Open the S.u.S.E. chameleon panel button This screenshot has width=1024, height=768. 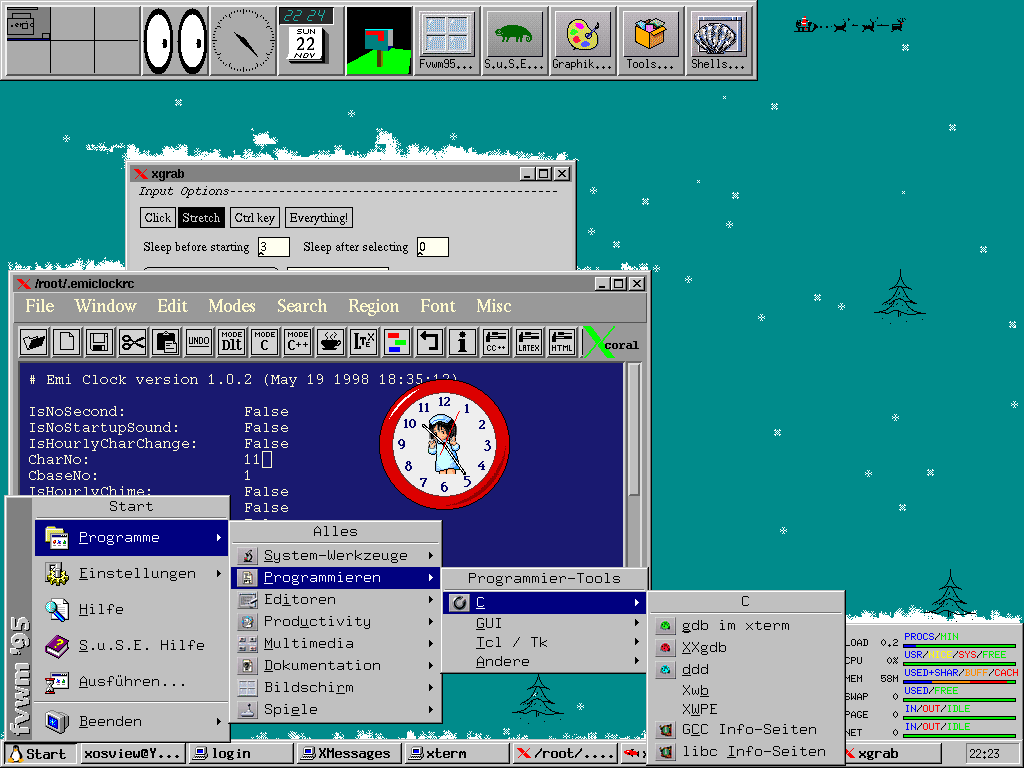[x=515, y=41]
